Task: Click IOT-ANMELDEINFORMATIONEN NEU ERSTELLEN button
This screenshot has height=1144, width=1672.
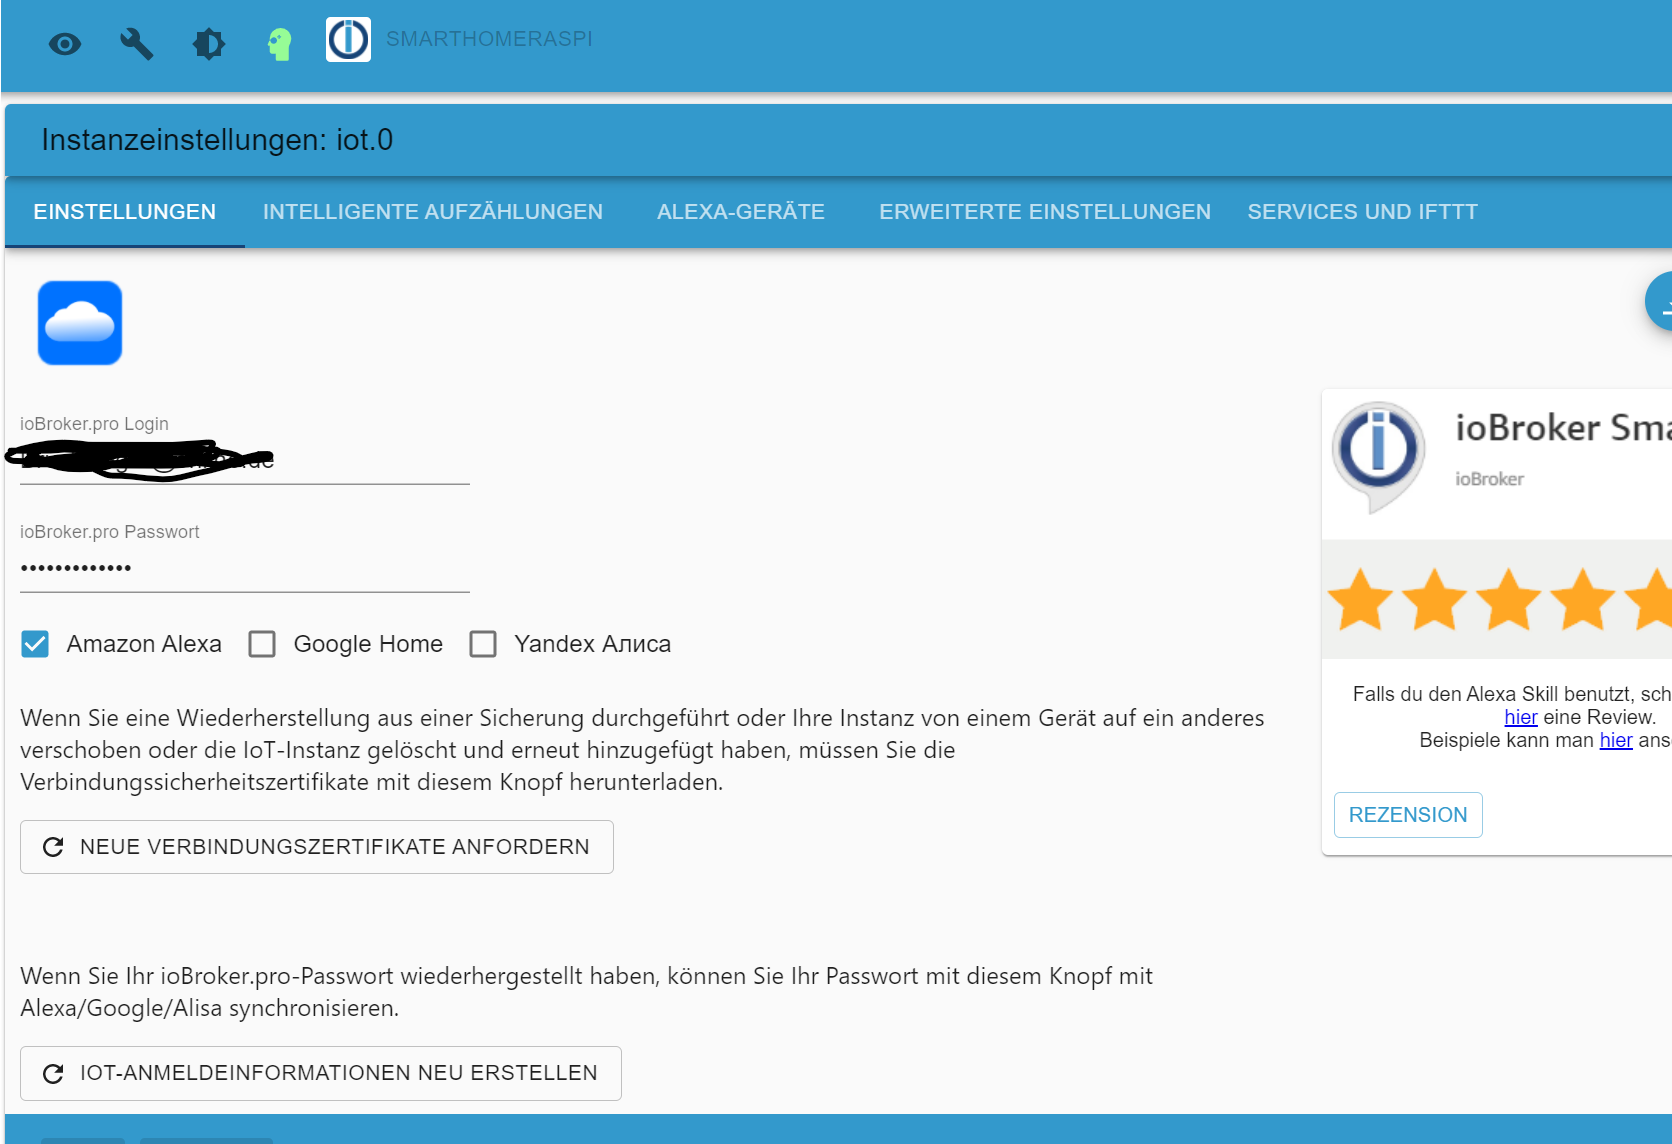Action: pos(321,1073)
